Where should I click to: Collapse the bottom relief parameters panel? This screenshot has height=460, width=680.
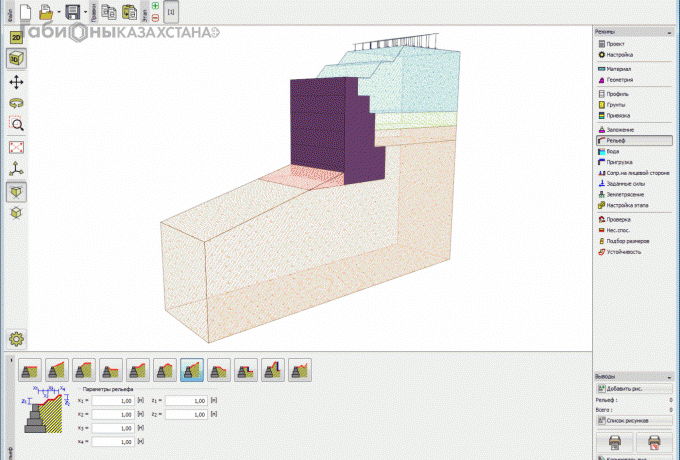[x=11, y=360]
